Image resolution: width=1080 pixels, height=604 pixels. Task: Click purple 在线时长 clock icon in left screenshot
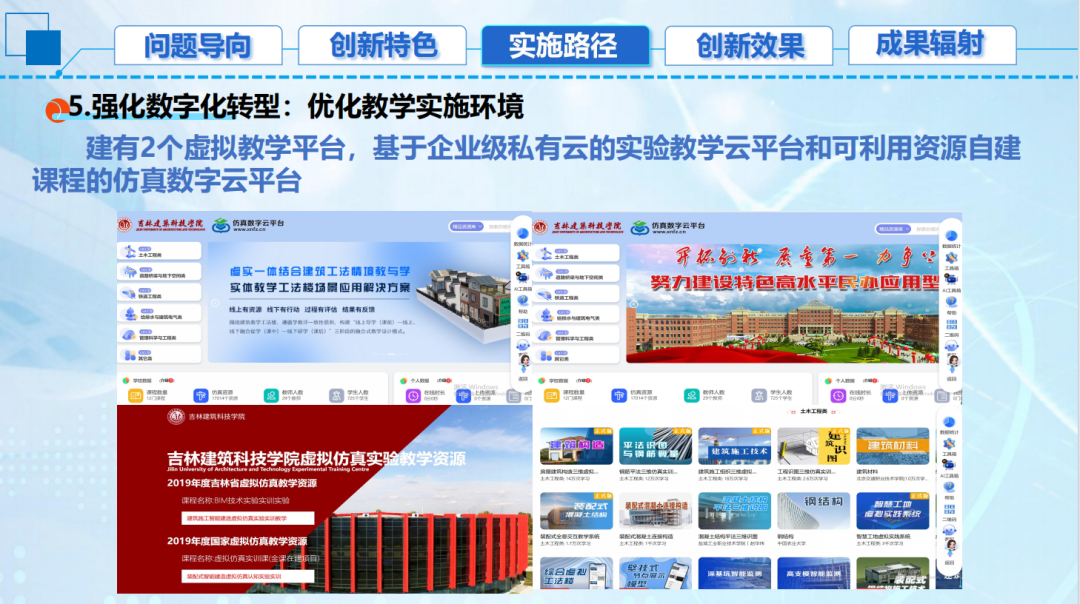[x=413, y=395]
